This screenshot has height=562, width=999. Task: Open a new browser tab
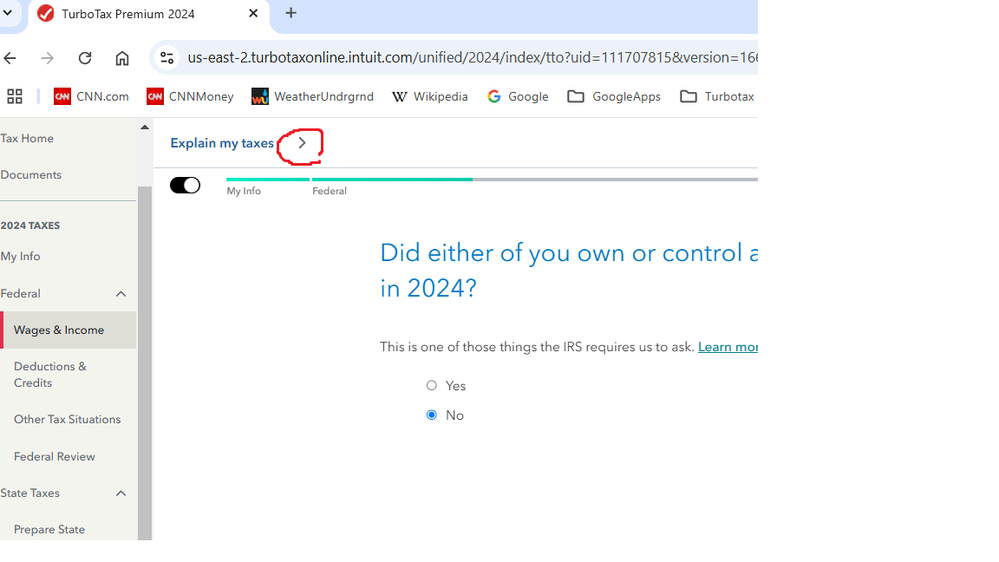tap(291, 13)
